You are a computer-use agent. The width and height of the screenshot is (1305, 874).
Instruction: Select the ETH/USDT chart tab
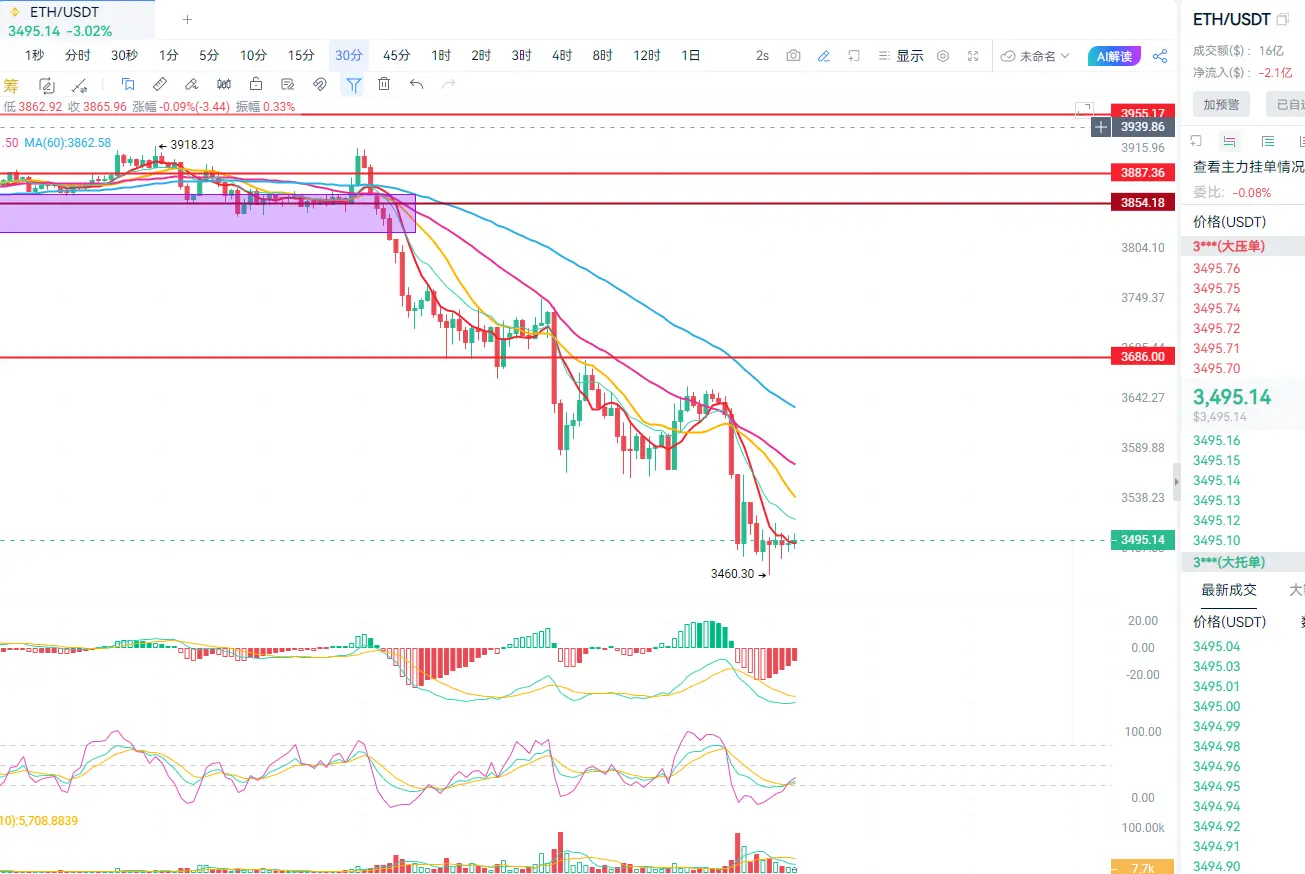coord(77,21)
